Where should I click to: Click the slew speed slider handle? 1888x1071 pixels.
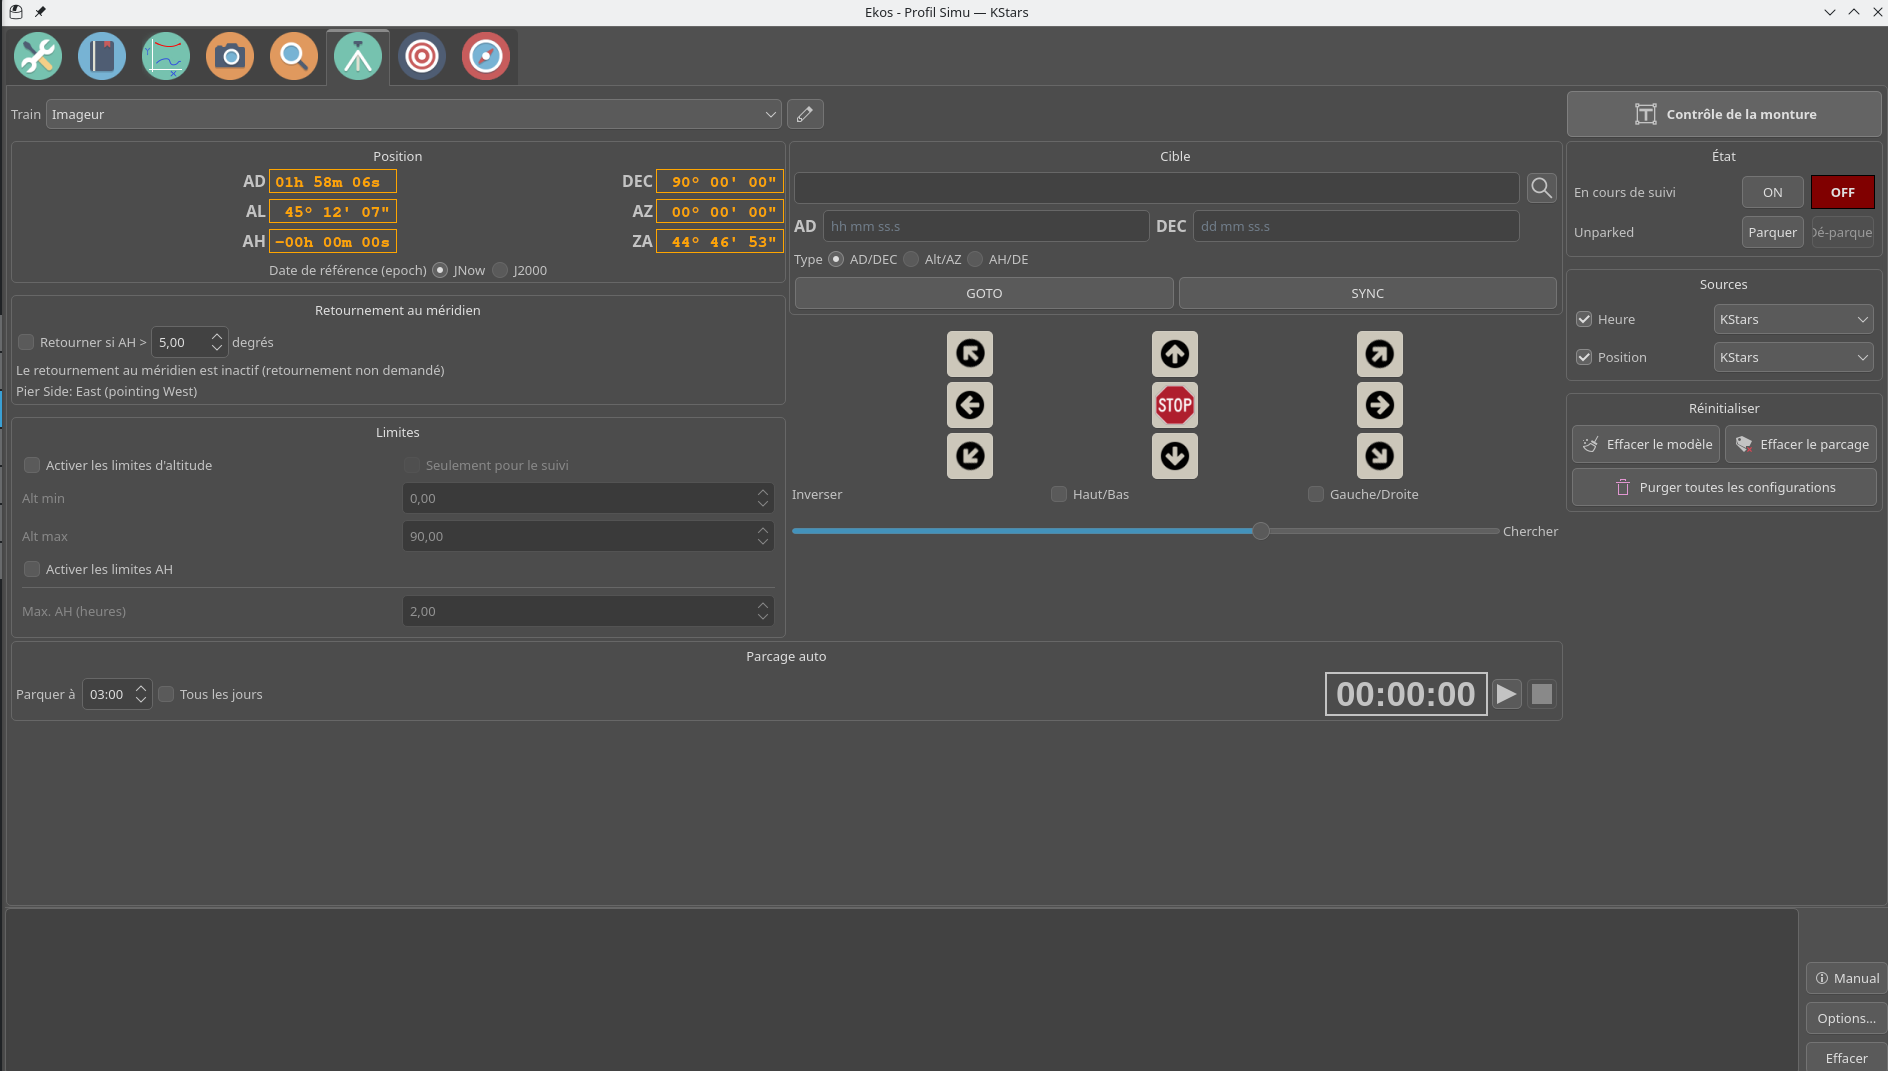[1261, 531]
